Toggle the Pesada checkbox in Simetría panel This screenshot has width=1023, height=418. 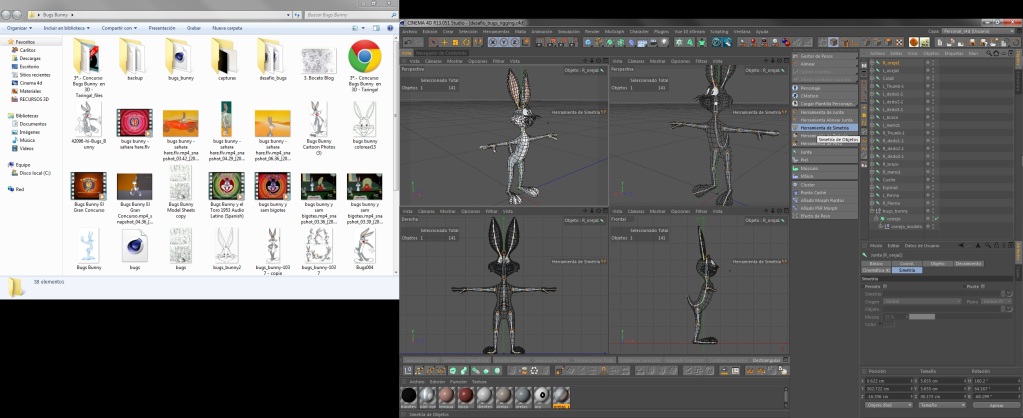coord(885,286)
